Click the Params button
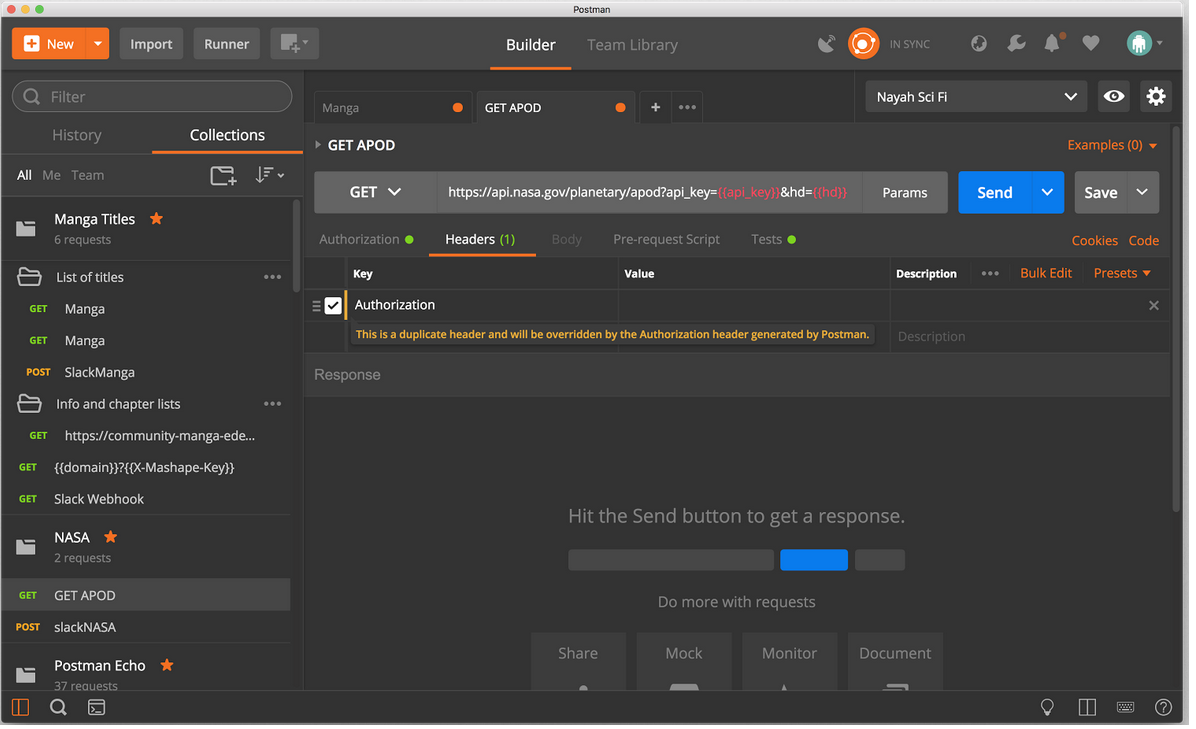 (905, 192)
